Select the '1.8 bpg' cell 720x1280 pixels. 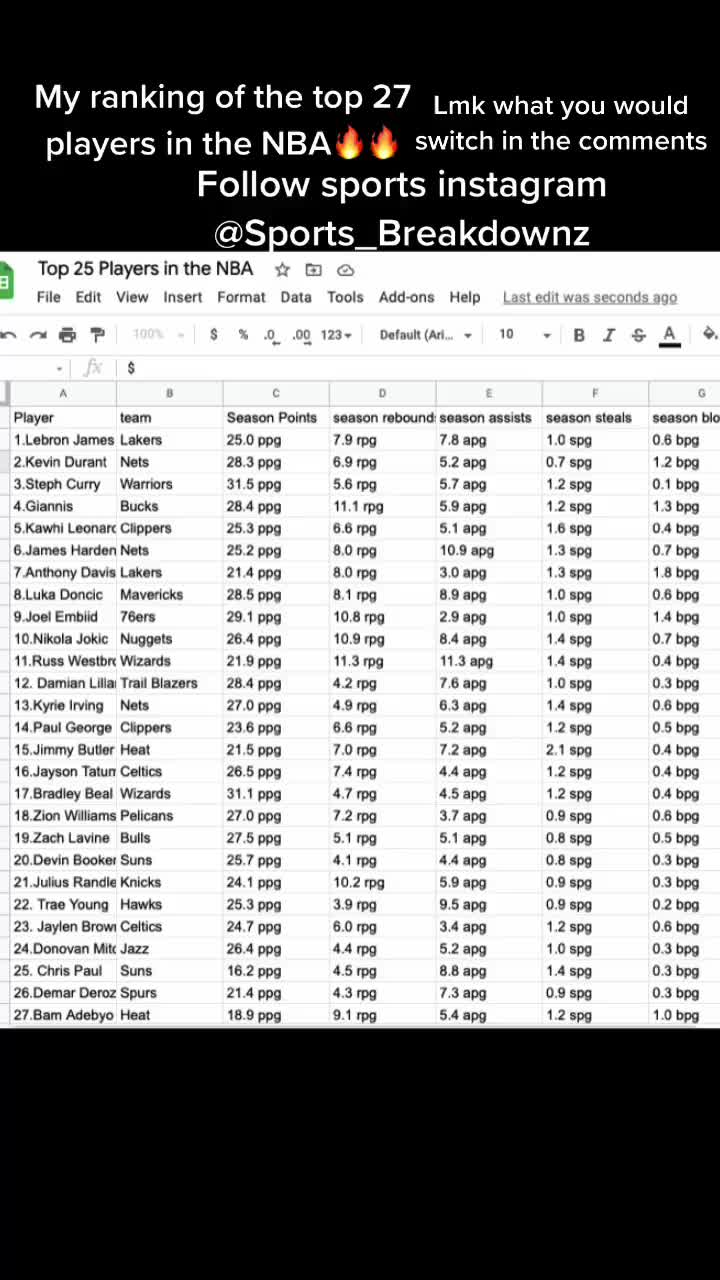[684, 572]
